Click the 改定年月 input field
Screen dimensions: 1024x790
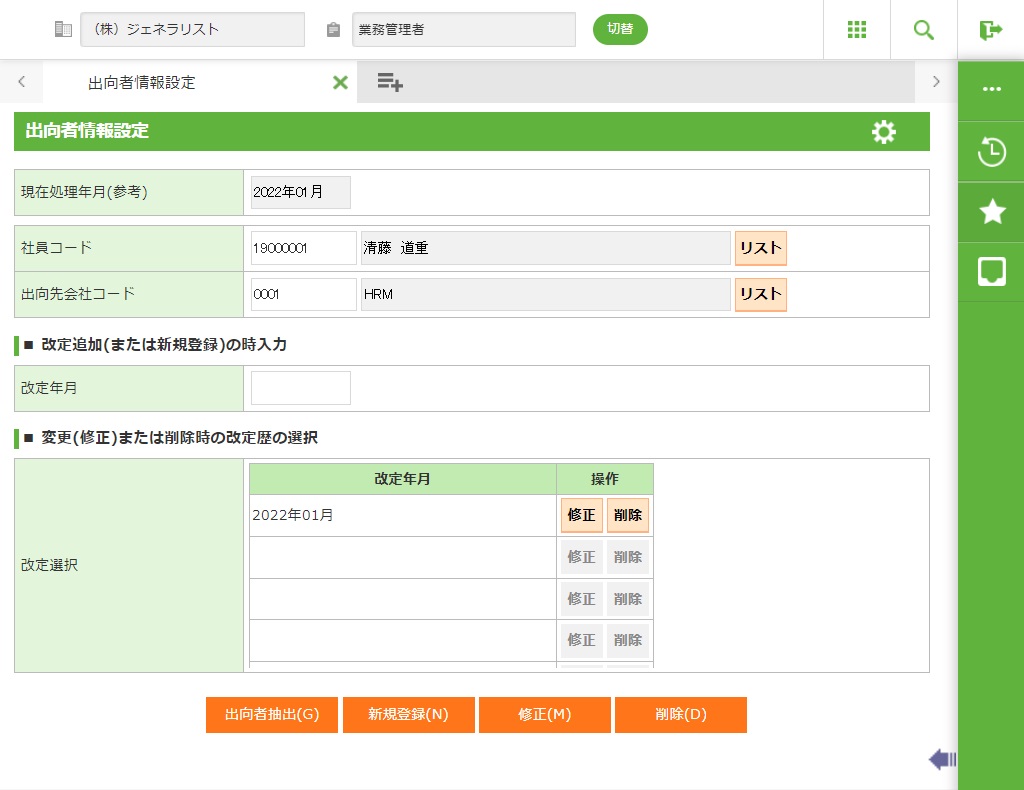[x=301, y=388]
